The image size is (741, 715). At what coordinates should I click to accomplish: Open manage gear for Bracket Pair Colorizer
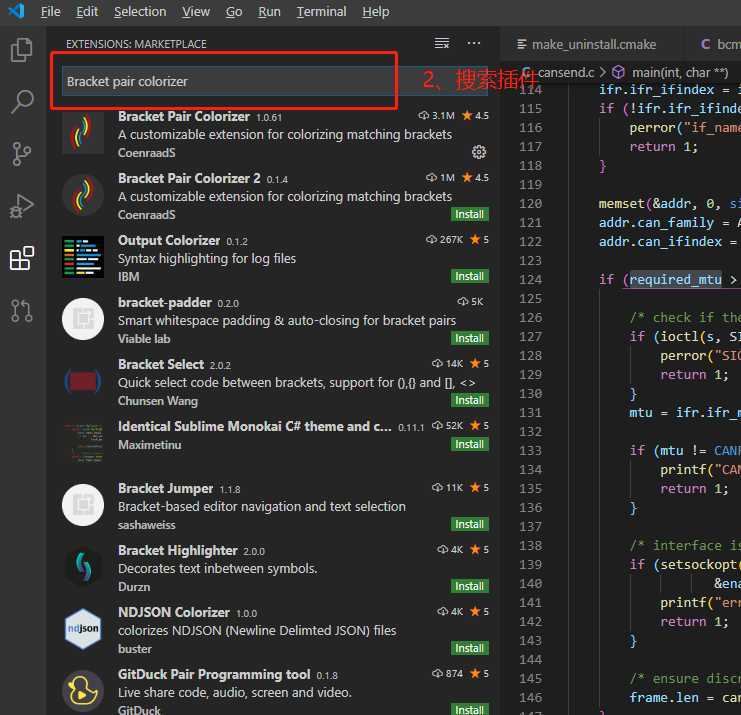pyautogui.click(x=479, y=152)
